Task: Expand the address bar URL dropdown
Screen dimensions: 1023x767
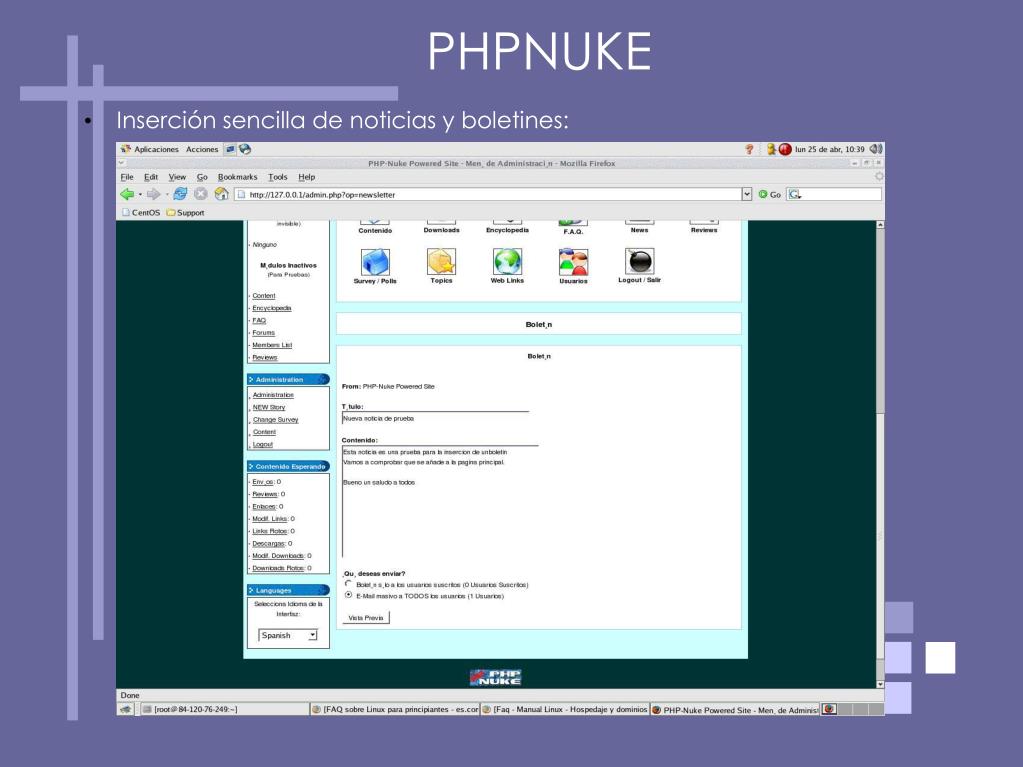Action: [x=747, y=194]
